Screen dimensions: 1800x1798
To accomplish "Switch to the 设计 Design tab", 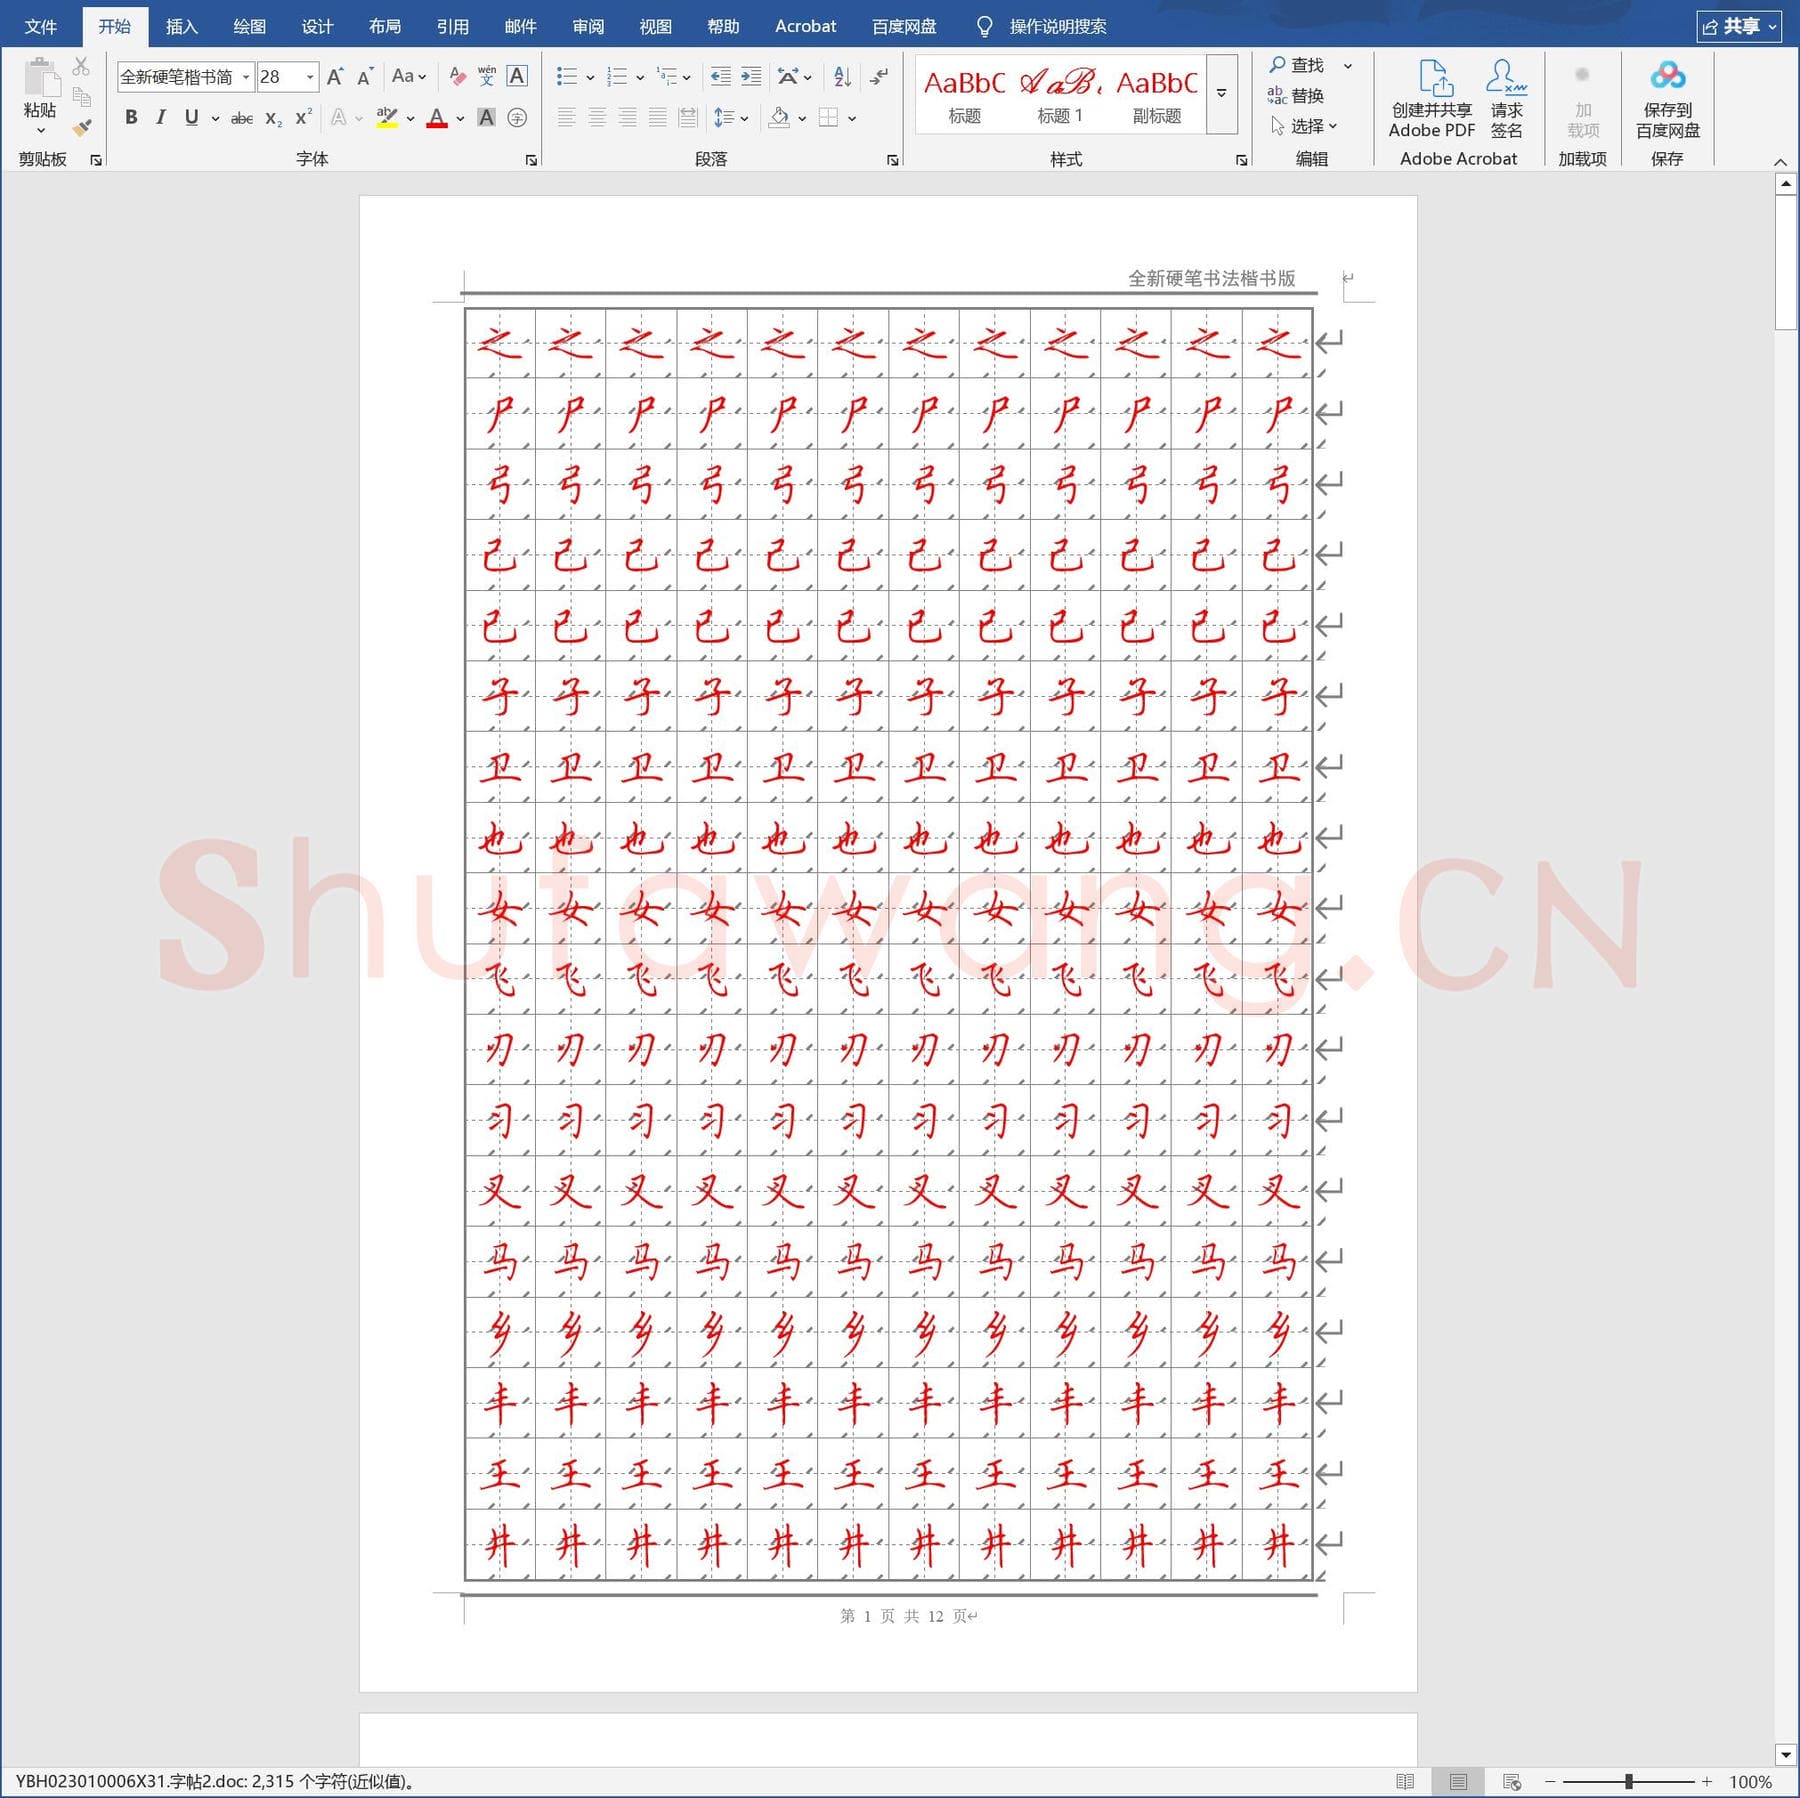I will (317, 26).
